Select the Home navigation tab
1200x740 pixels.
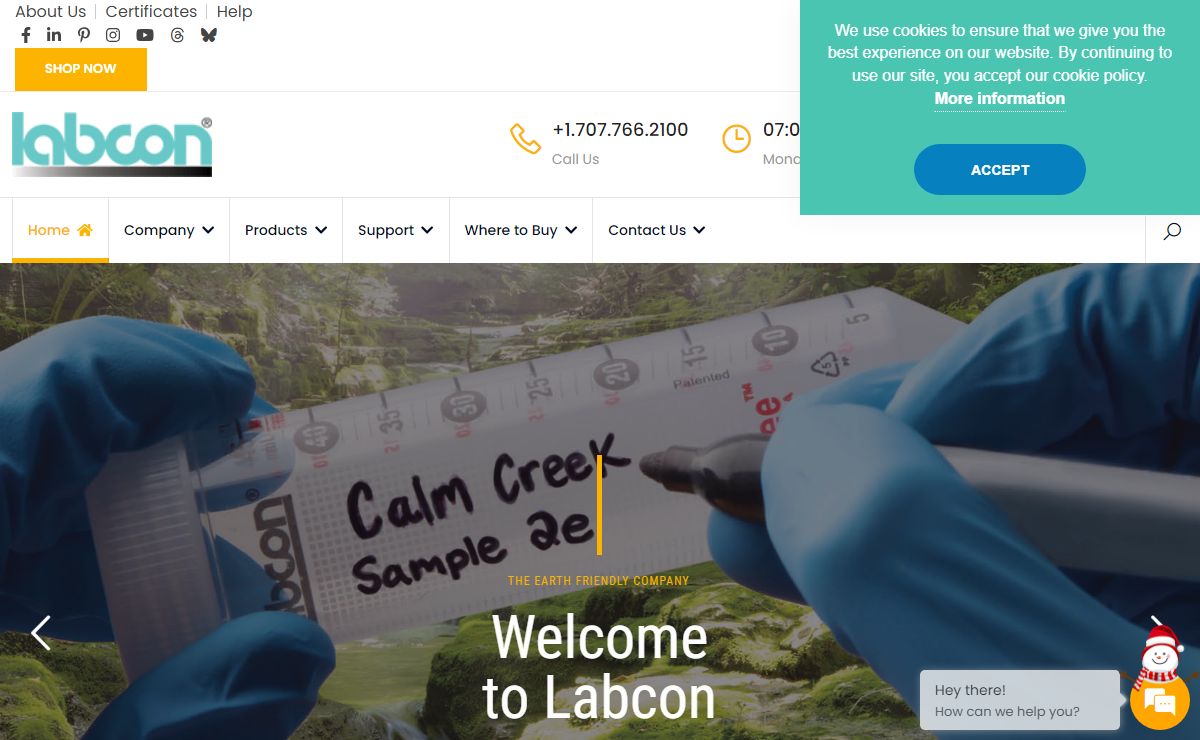click(x=60, y=230)
